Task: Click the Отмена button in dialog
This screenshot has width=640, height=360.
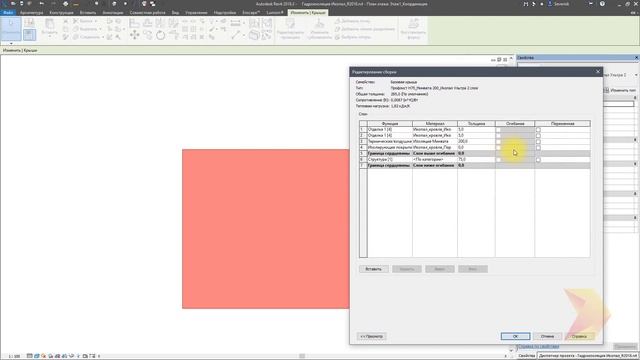Action: (547, 336)
